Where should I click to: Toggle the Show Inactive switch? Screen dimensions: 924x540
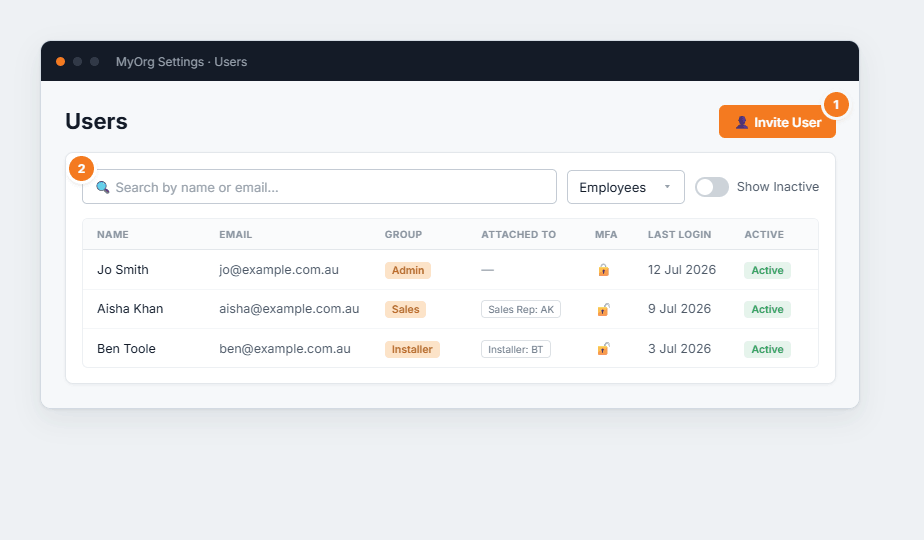point(712,187)
